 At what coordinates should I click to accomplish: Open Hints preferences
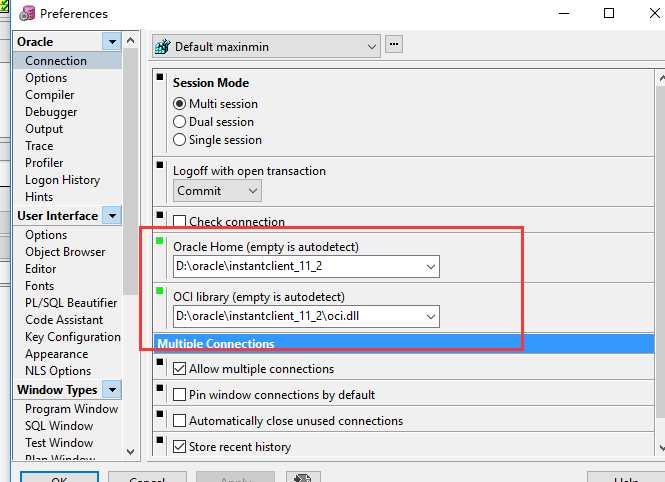coord(39,197)
